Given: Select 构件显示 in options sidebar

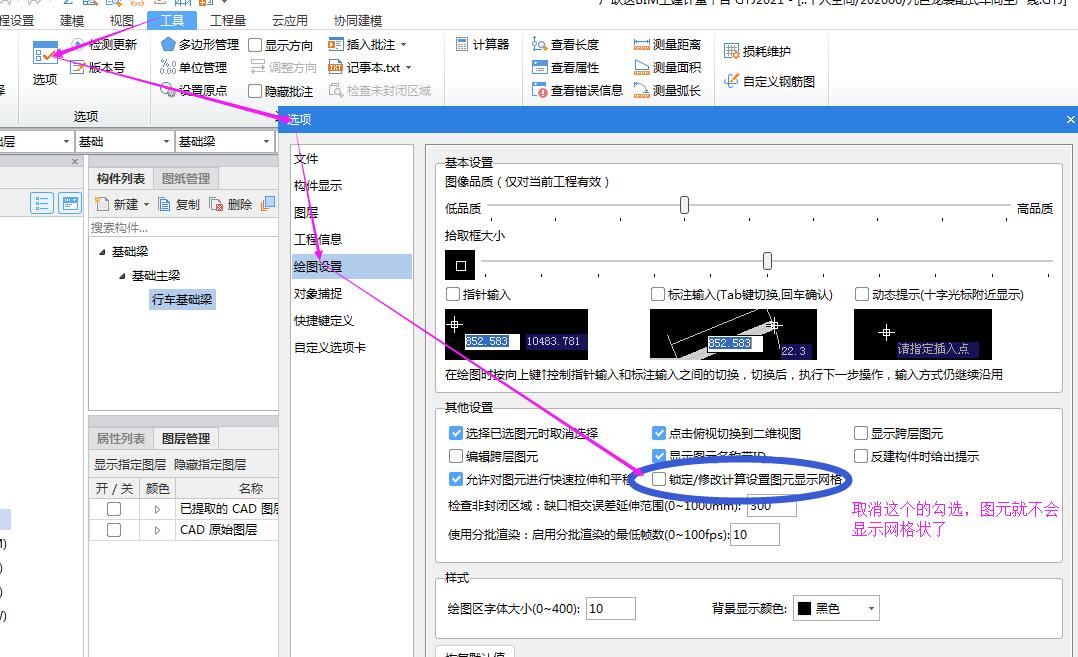Looking at the screenshot, I should pyautogui.click(x=318, y=186).
